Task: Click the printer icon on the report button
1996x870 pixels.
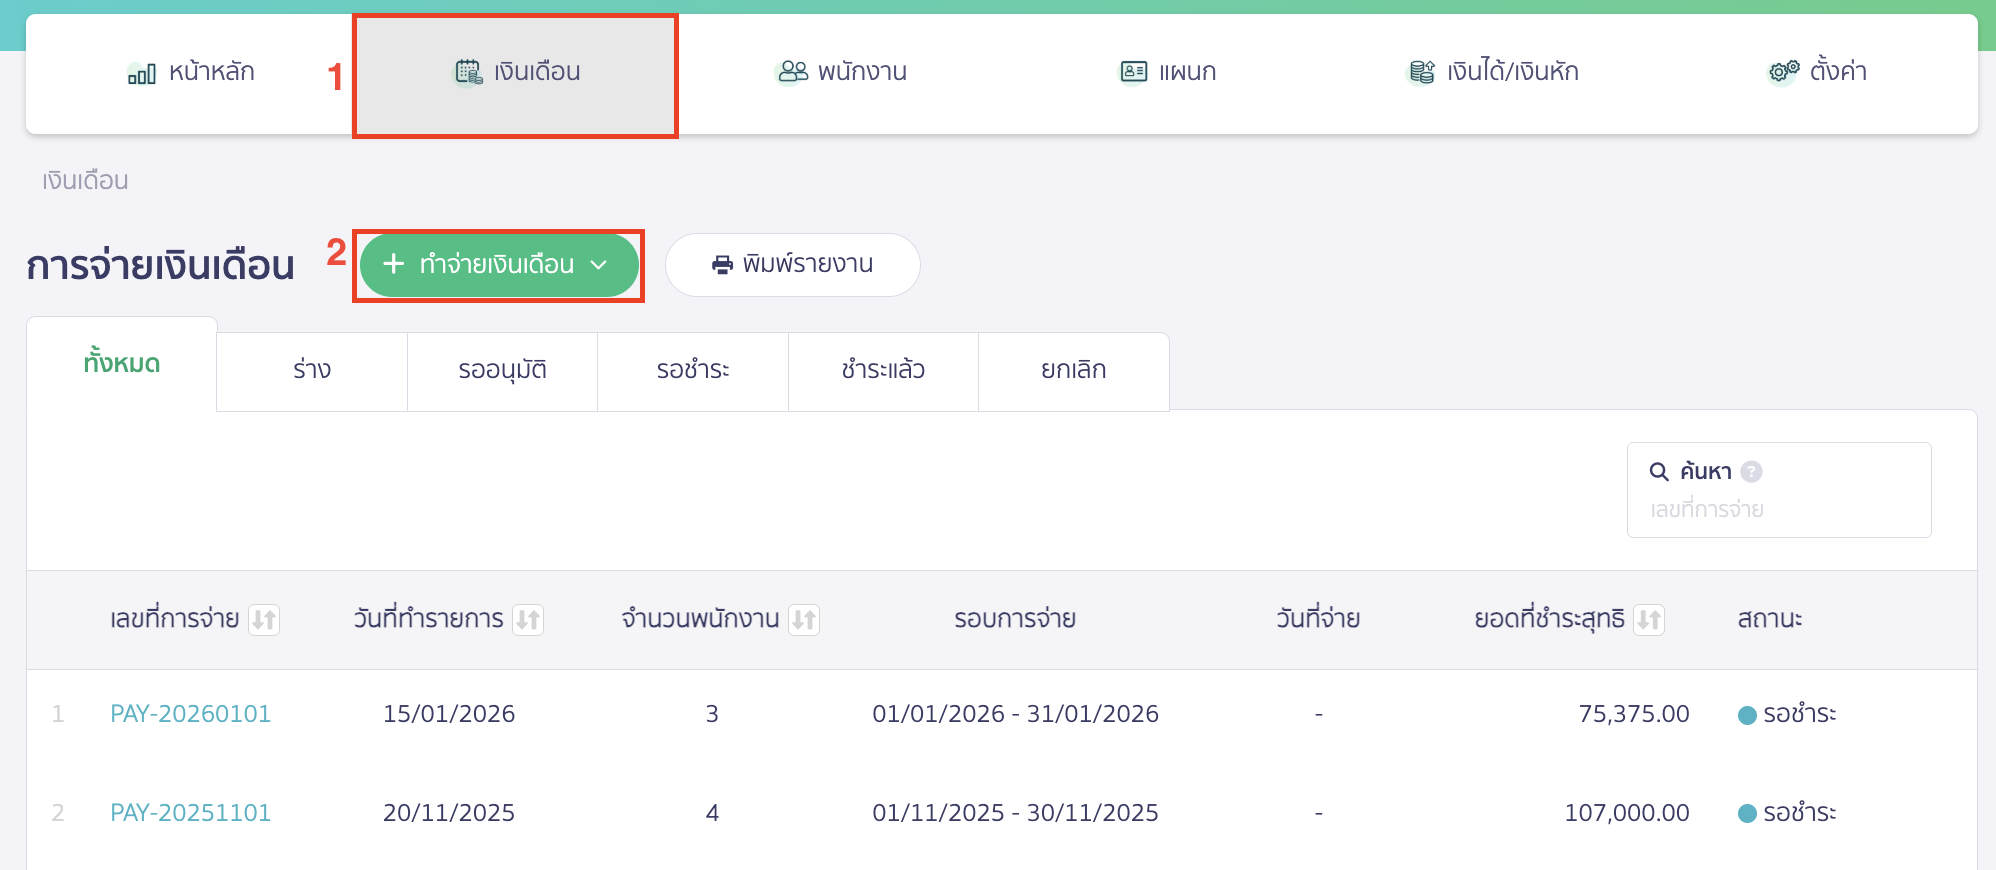Action: [x=722, y=265]
